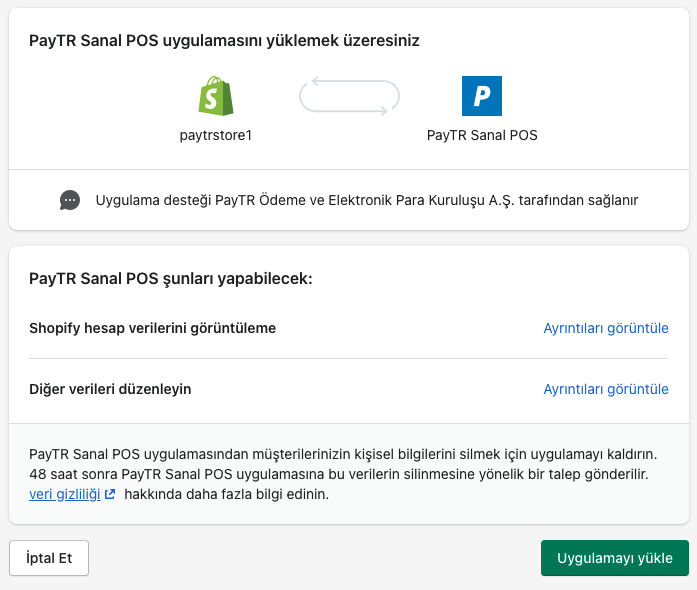This screenshot has height=590, width=697.
Task: Expand details for Diğer verileri düzenleyin
Action: [x=605, y=389]
